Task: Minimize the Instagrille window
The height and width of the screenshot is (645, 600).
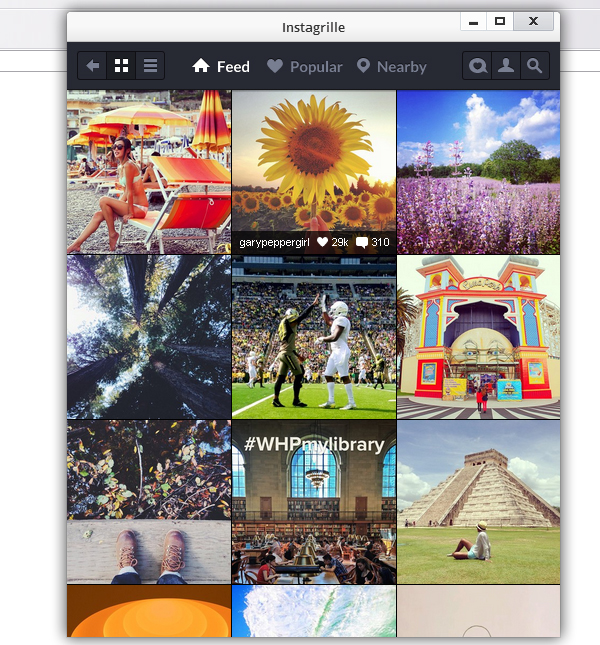Action: click(x=473, y=21)
